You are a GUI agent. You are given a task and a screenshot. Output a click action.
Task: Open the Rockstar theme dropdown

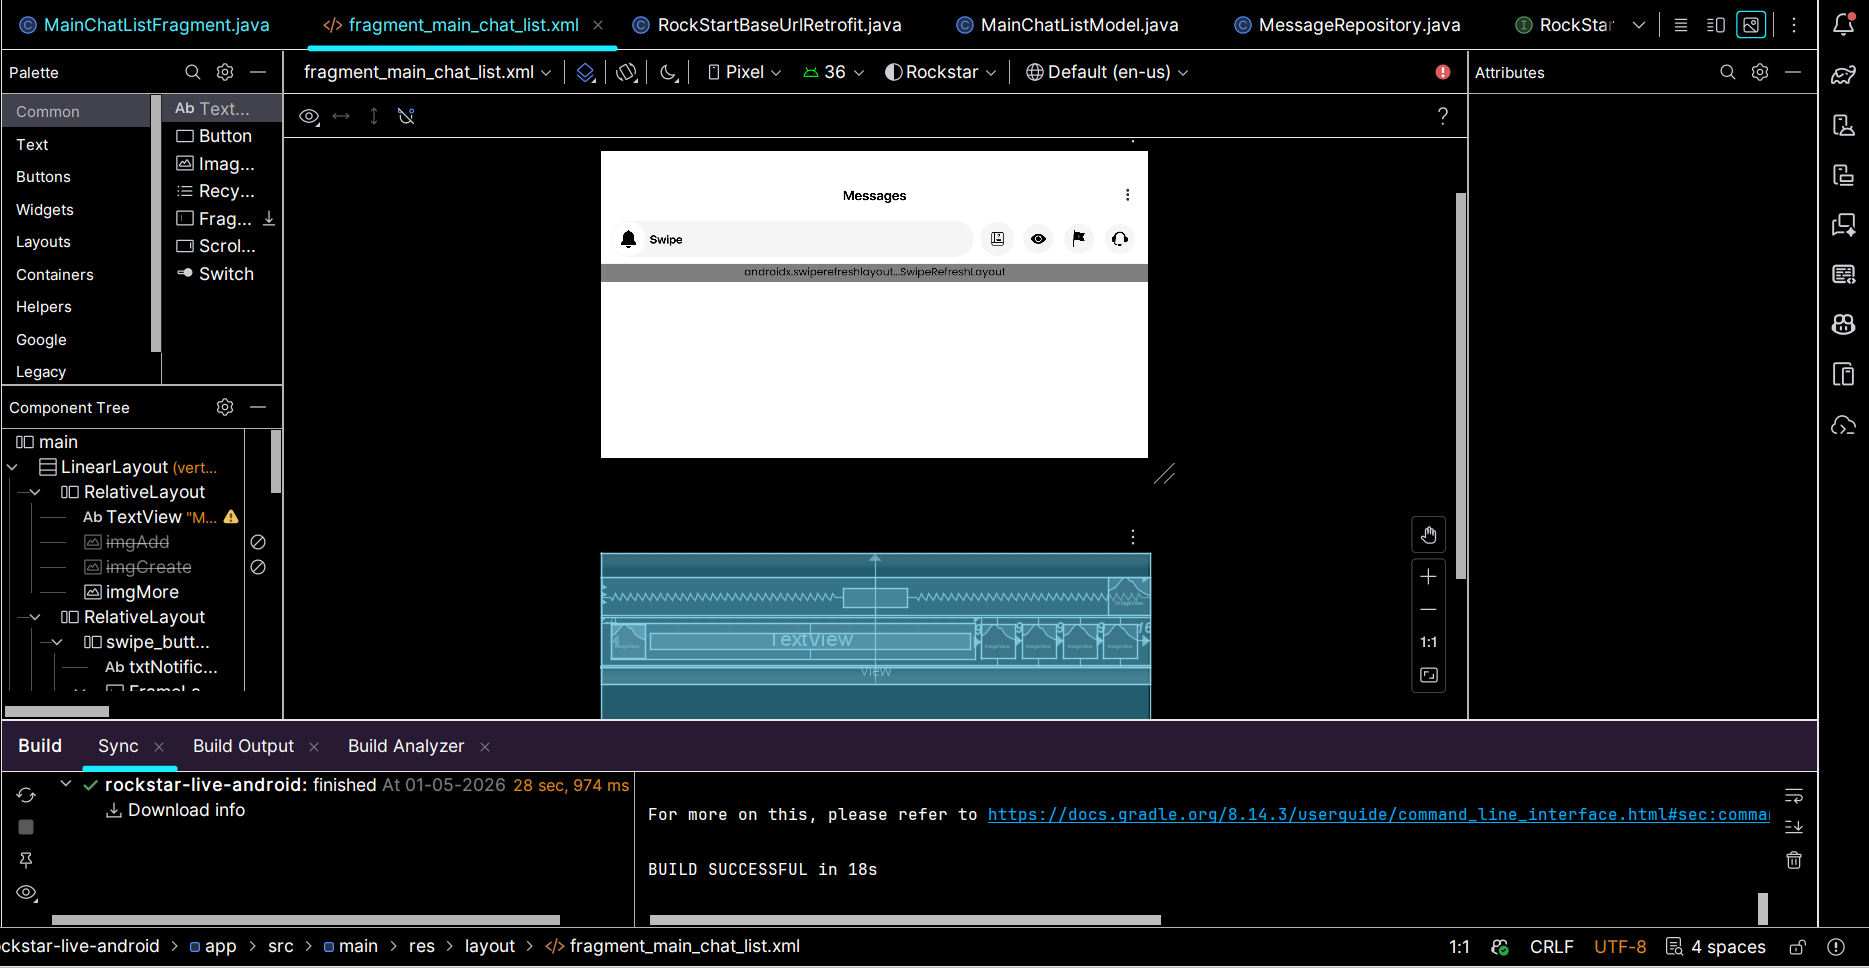(x=941, y=72)
